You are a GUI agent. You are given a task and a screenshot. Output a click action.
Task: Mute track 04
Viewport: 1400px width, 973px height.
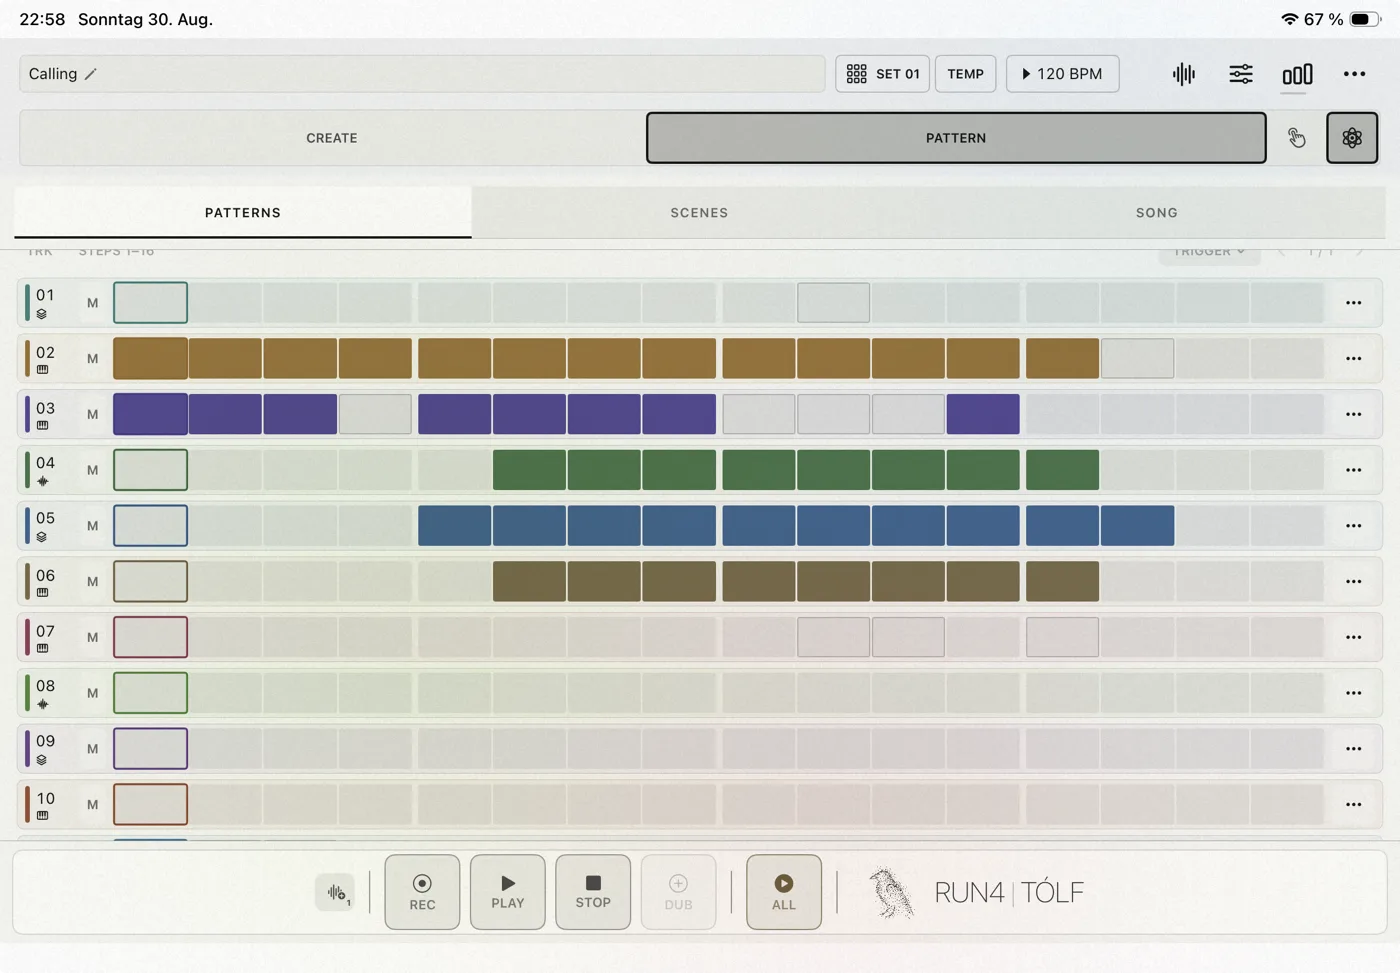click(92, 470)
